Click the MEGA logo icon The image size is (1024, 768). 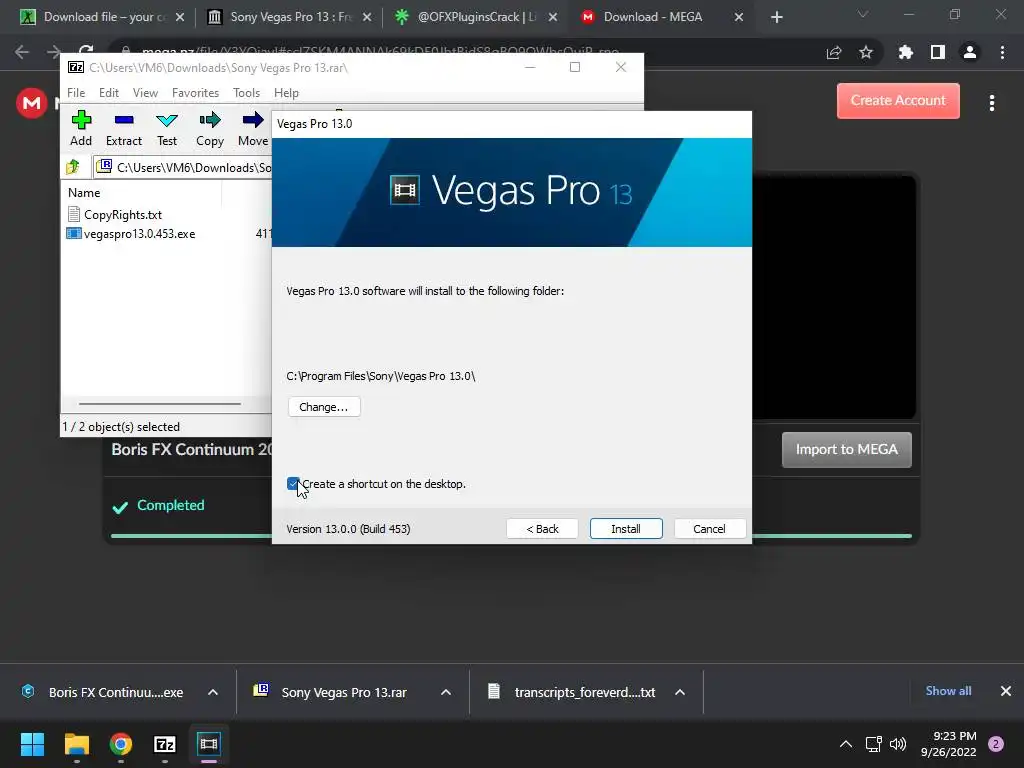pos(31,103)
